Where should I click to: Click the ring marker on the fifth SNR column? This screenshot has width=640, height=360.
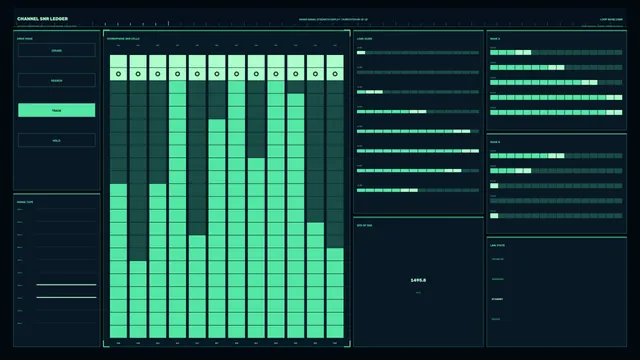pos(197,74)
